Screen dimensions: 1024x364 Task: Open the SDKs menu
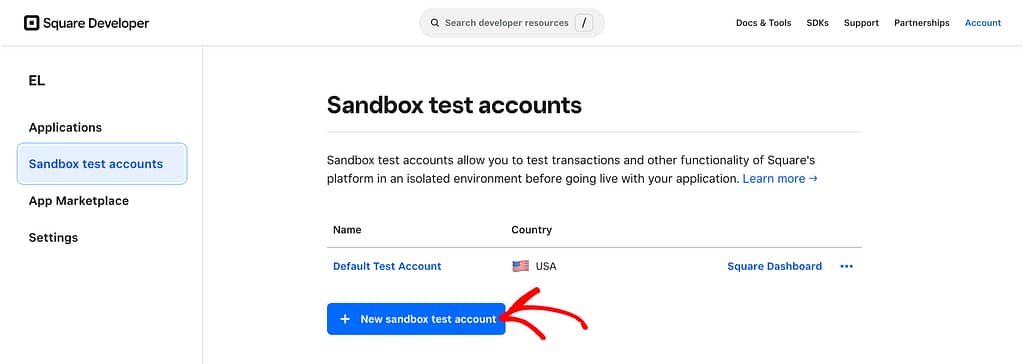pos(818,23)
